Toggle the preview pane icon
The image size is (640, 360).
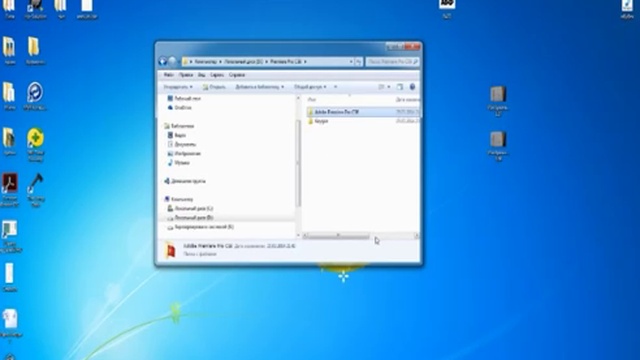(400, 87)
